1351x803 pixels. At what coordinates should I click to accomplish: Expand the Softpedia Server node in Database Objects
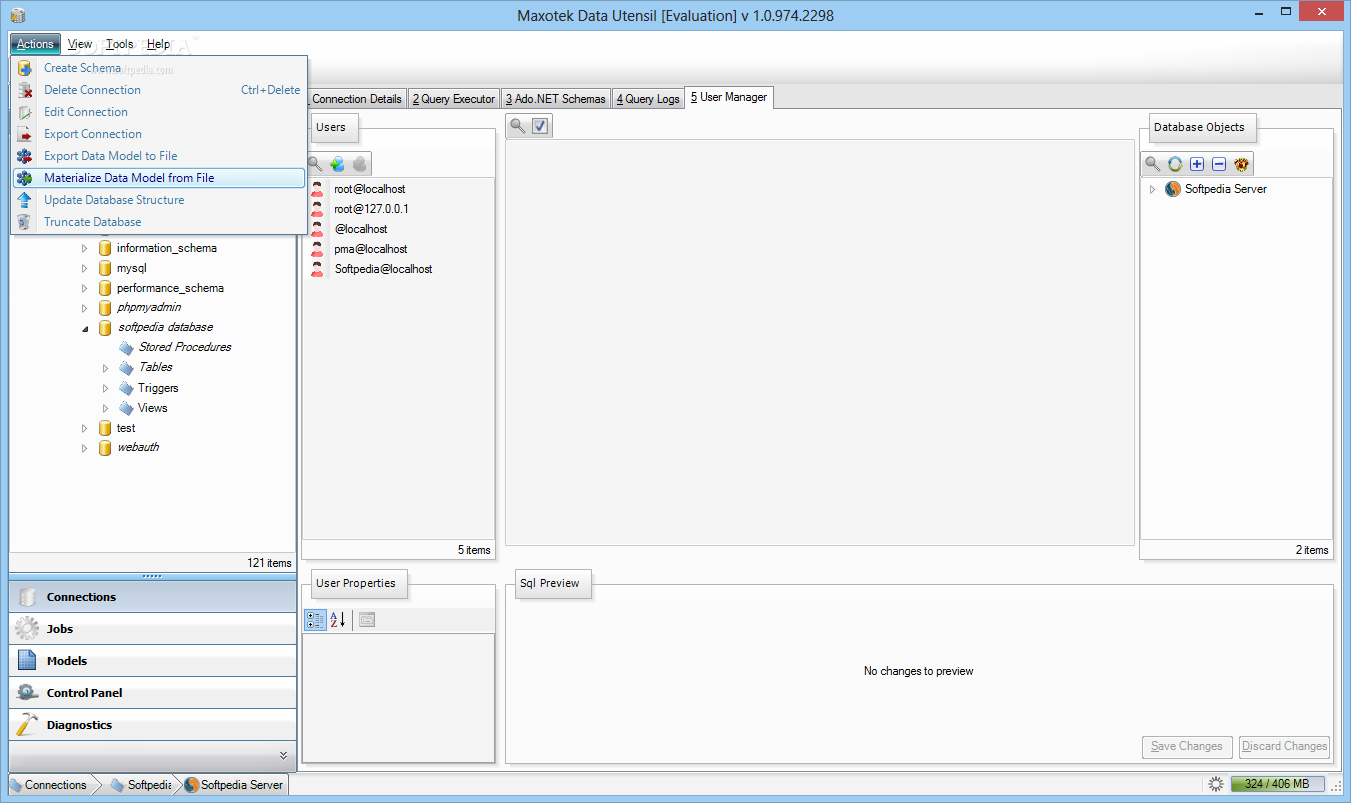tap(1152, 189)
